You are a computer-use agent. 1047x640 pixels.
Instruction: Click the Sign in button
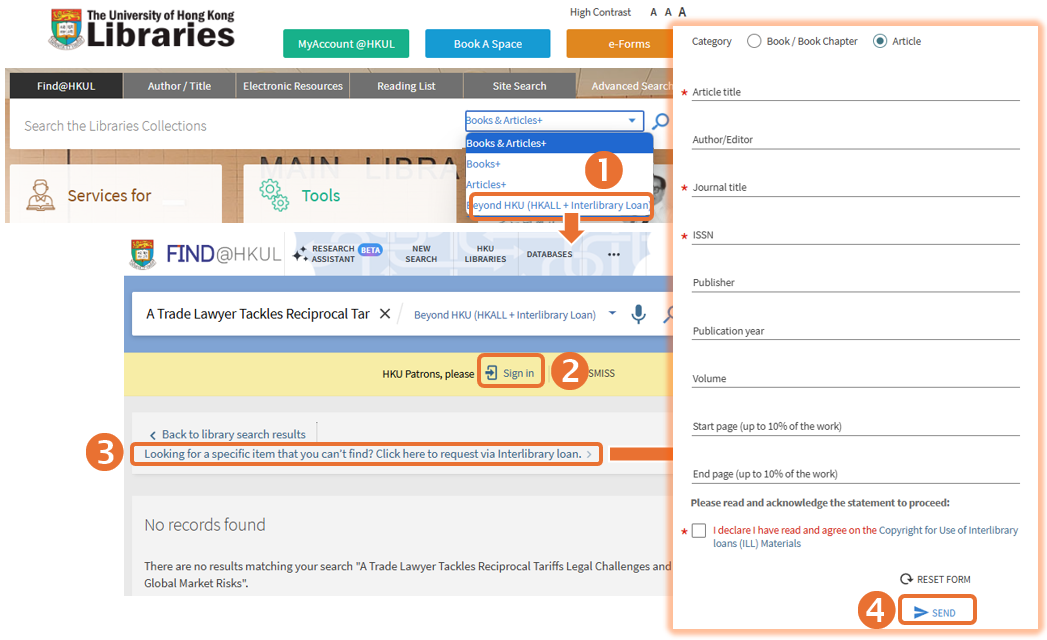[511, 373]
